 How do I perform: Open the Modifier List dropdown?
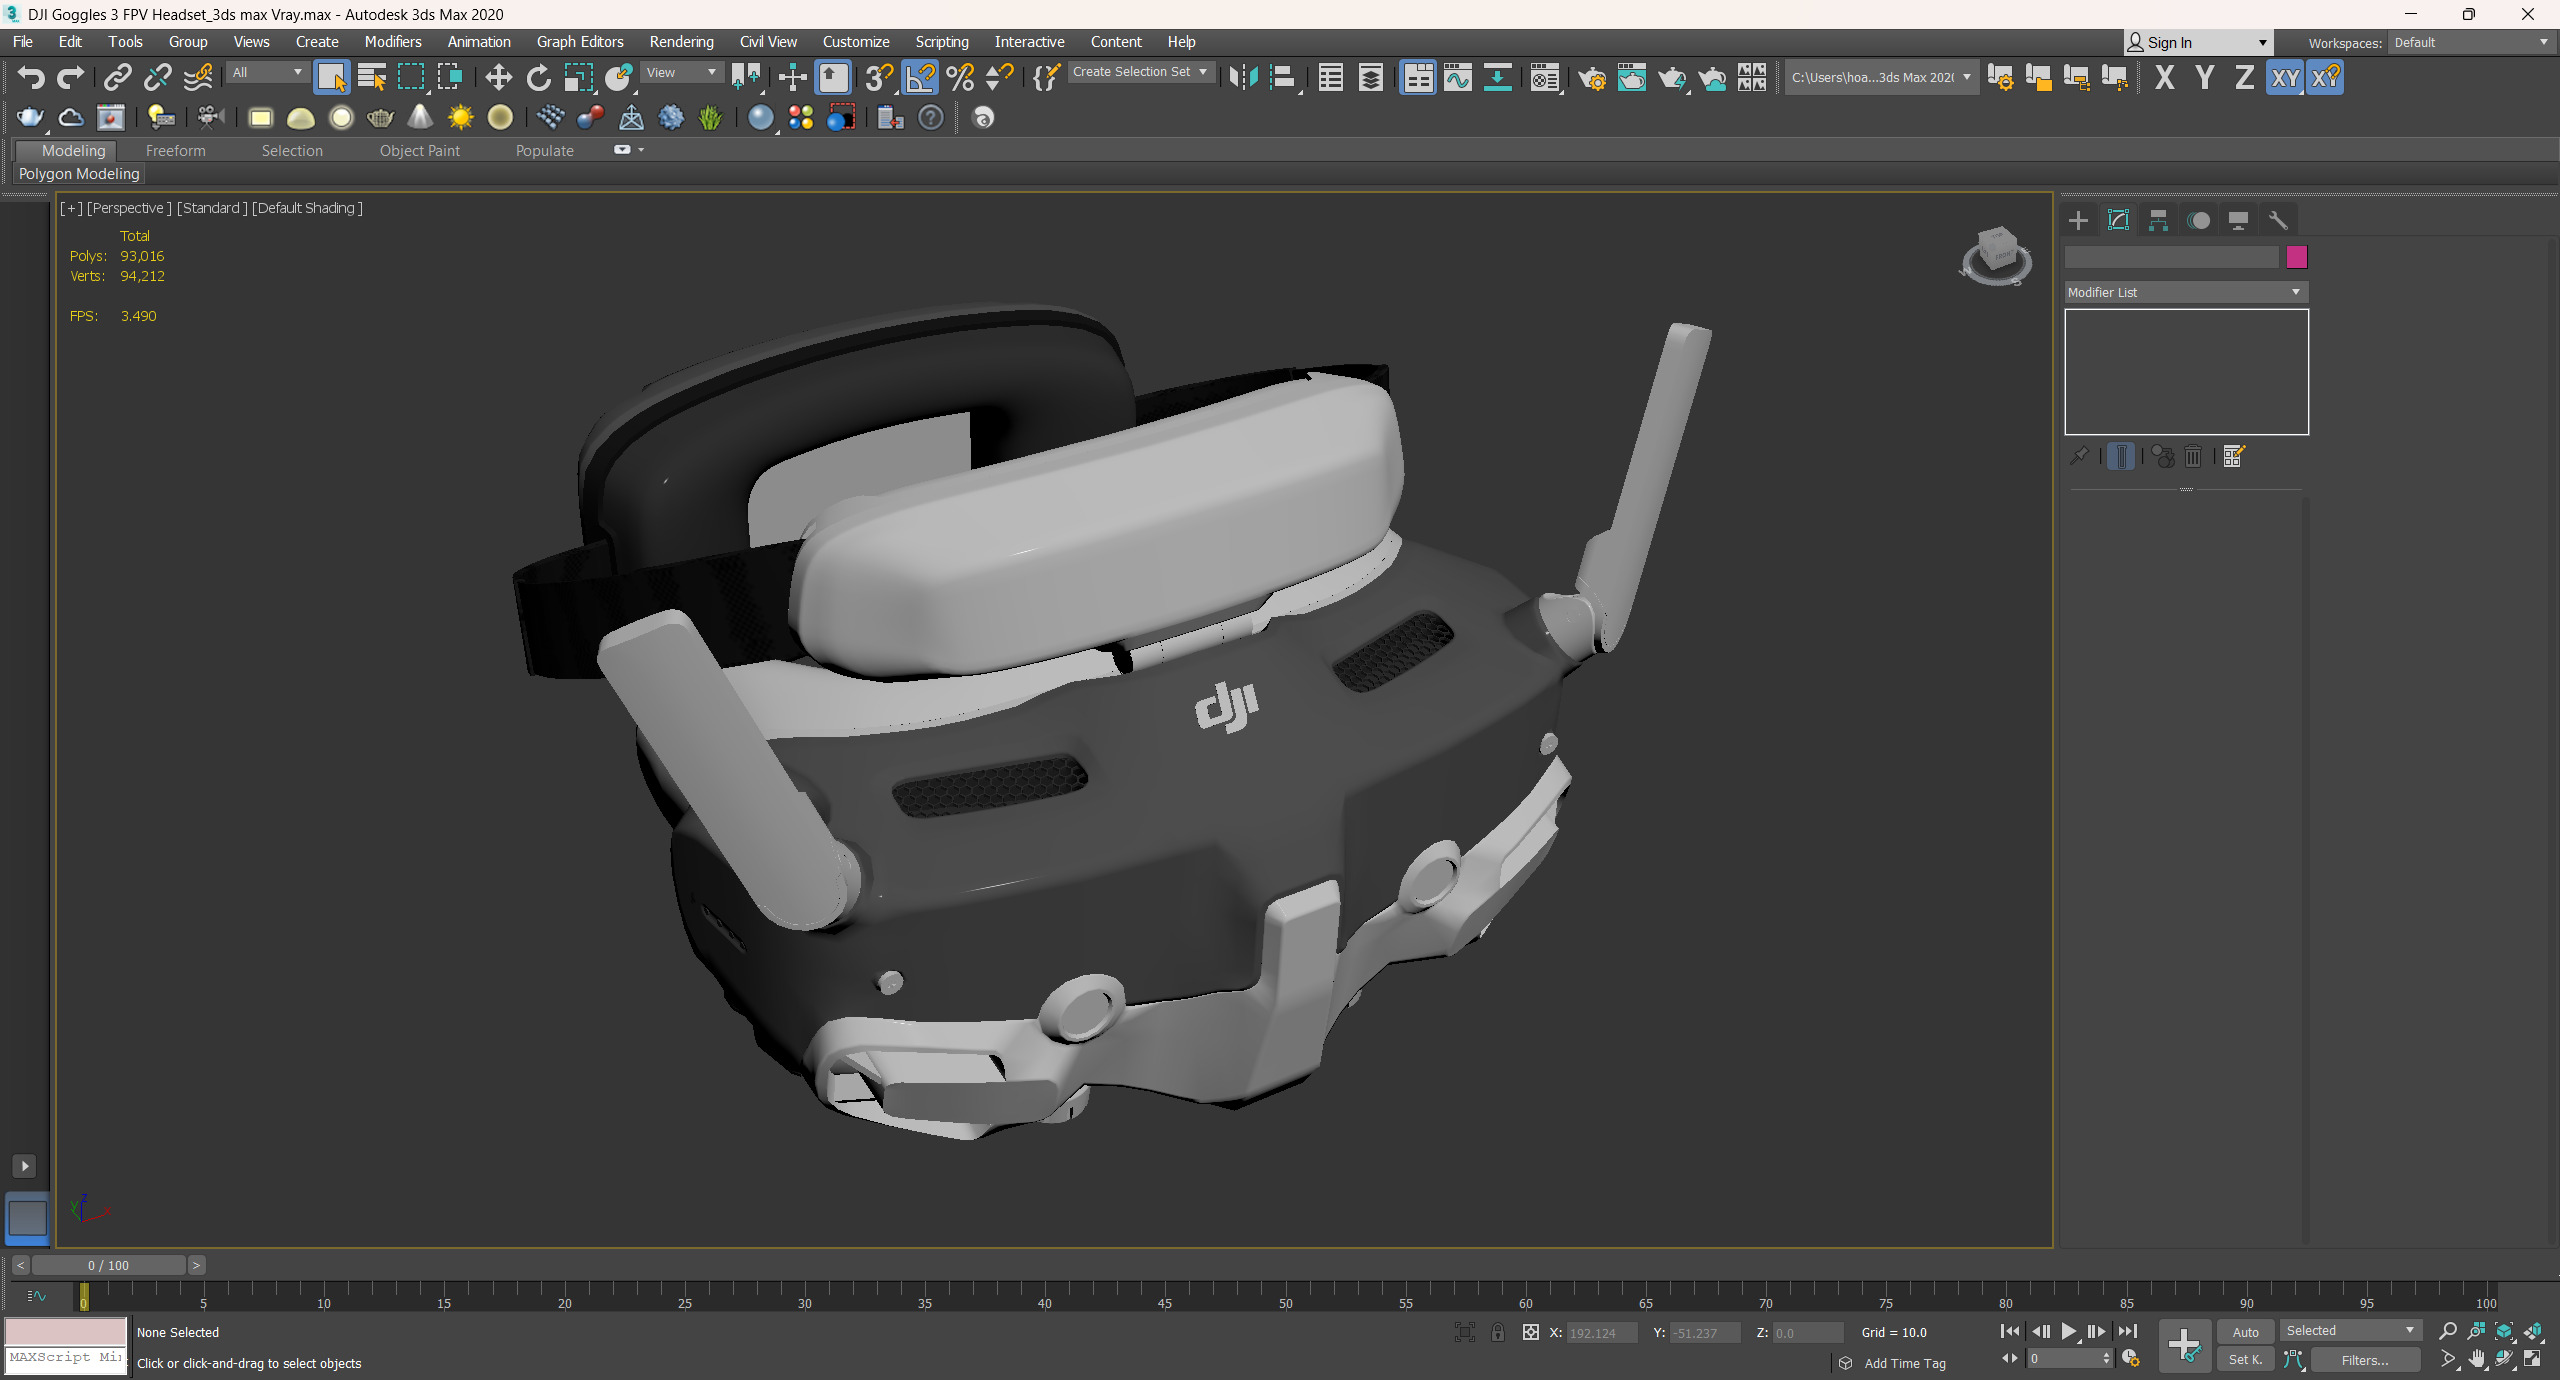pyautogui.click(x=2186, y=292)
